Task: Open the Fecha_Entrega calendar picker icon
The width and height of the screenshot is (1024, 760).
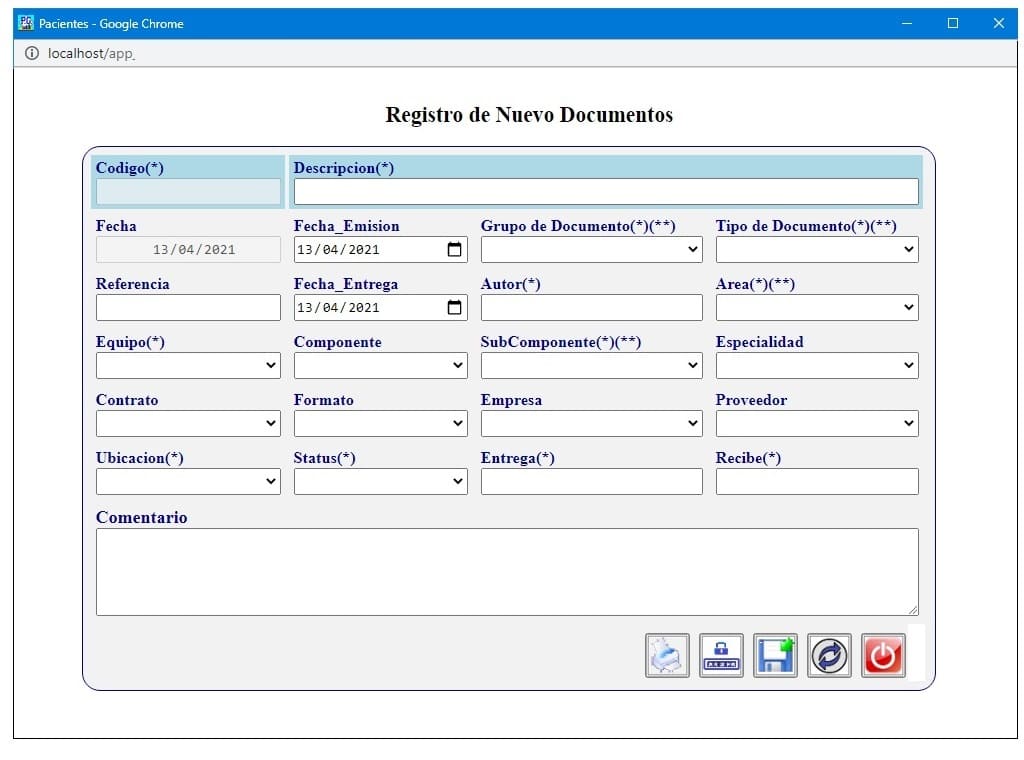Action: (x=455, y=308)
